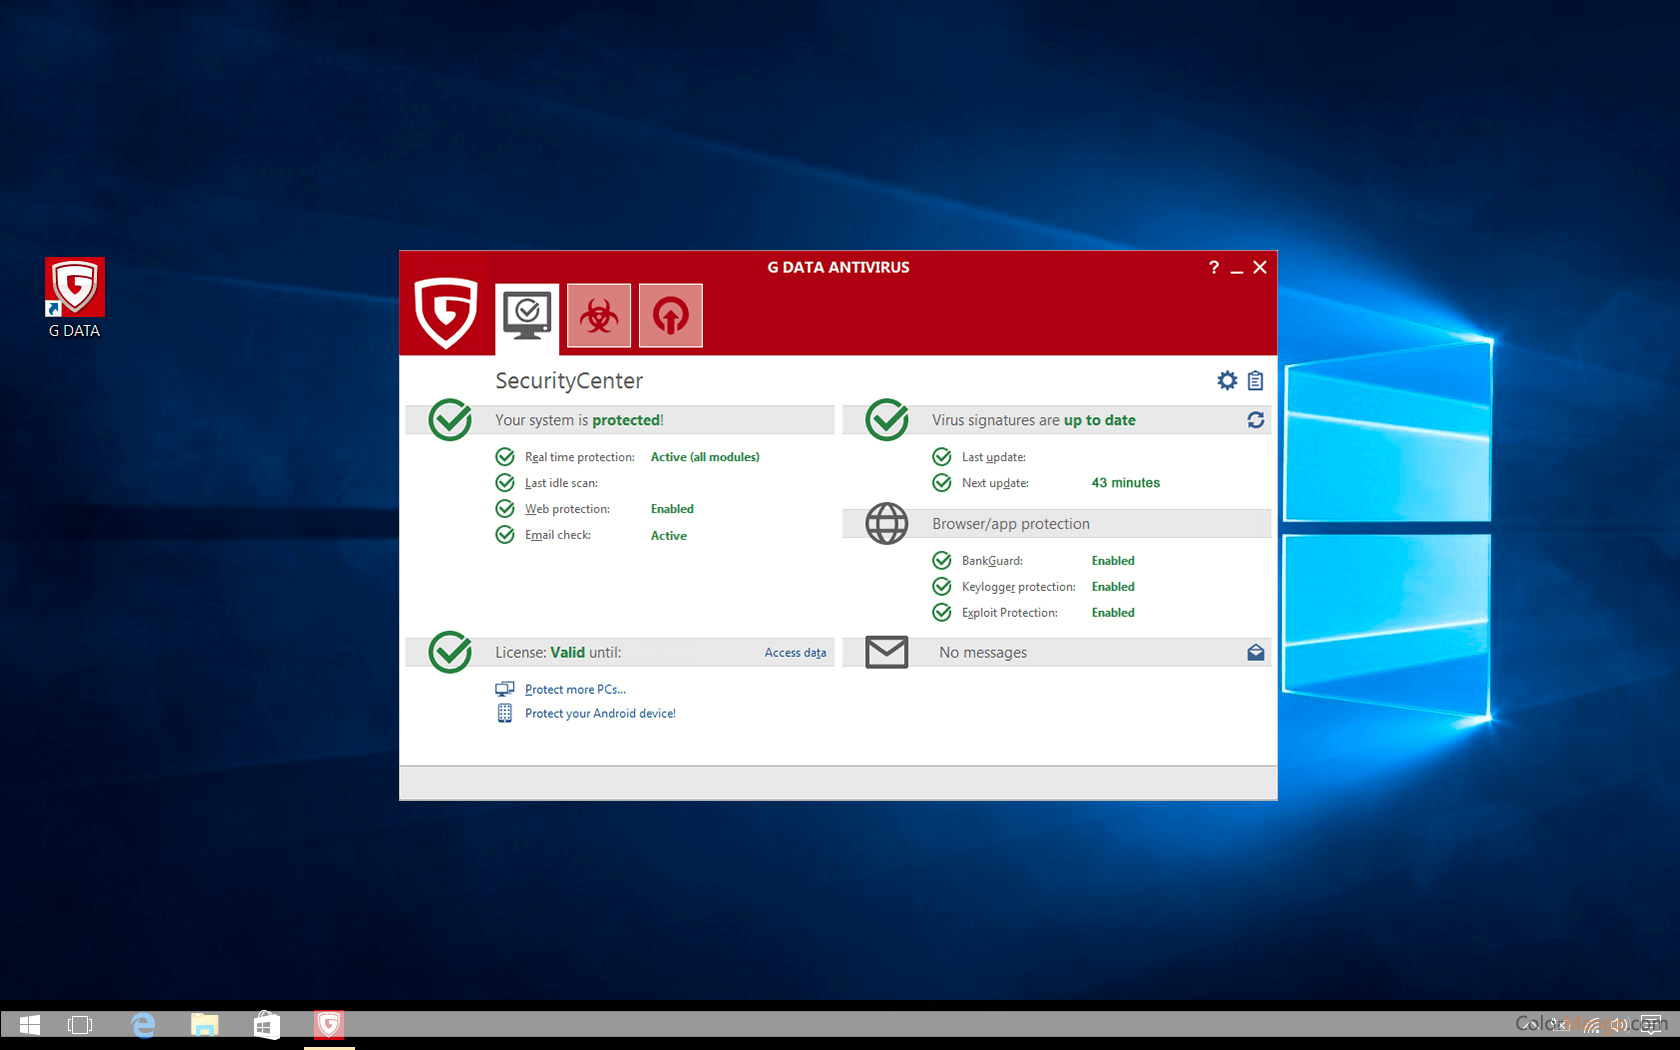Click the Access data link

click(x=795, y=653)
